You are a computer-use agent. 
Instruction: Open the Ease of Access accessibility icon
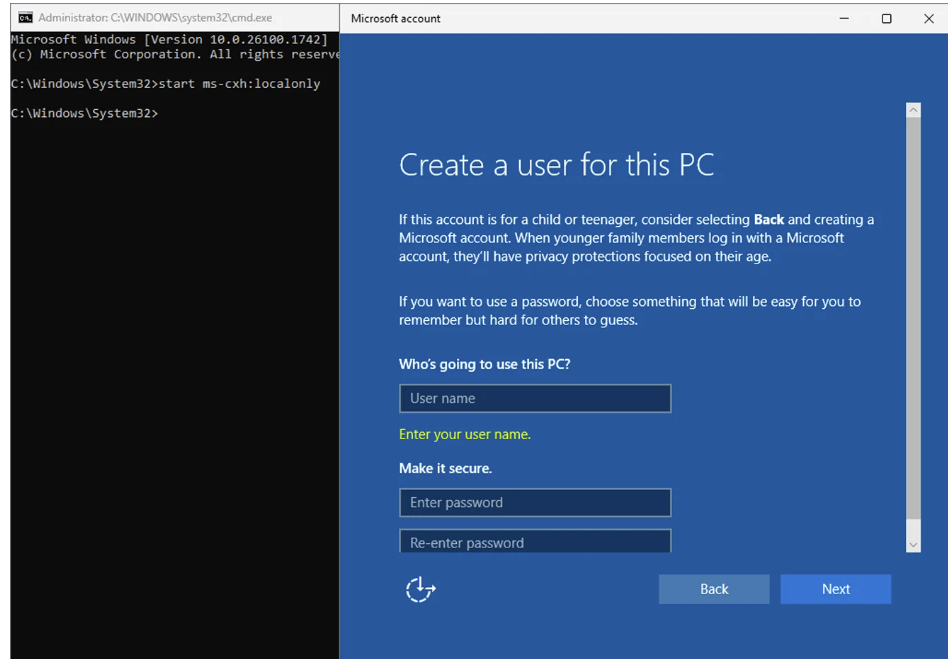click(x=421, y=589)
